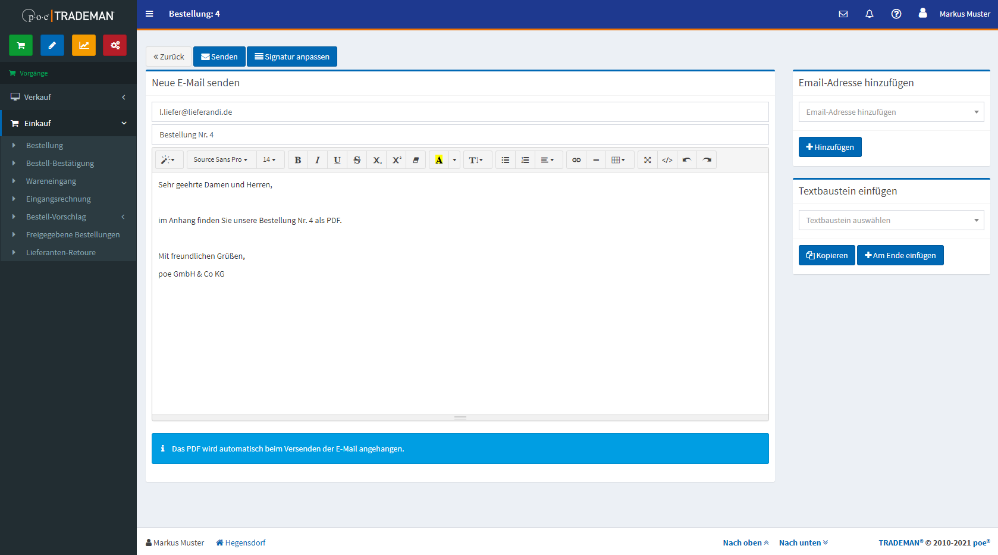
Task: Click the undo arrow in the editor
Action: click(687, 160)
